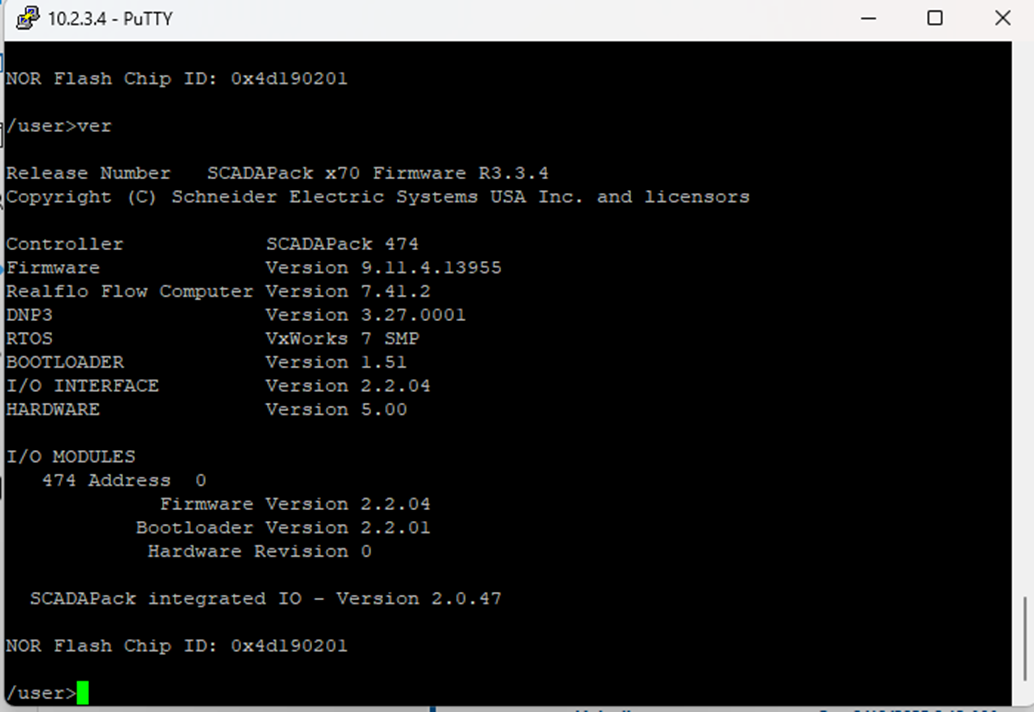The image size is (1034, 712).
Task: Click the last 'NOR Flash Chip ID' line
Action: 177,645
